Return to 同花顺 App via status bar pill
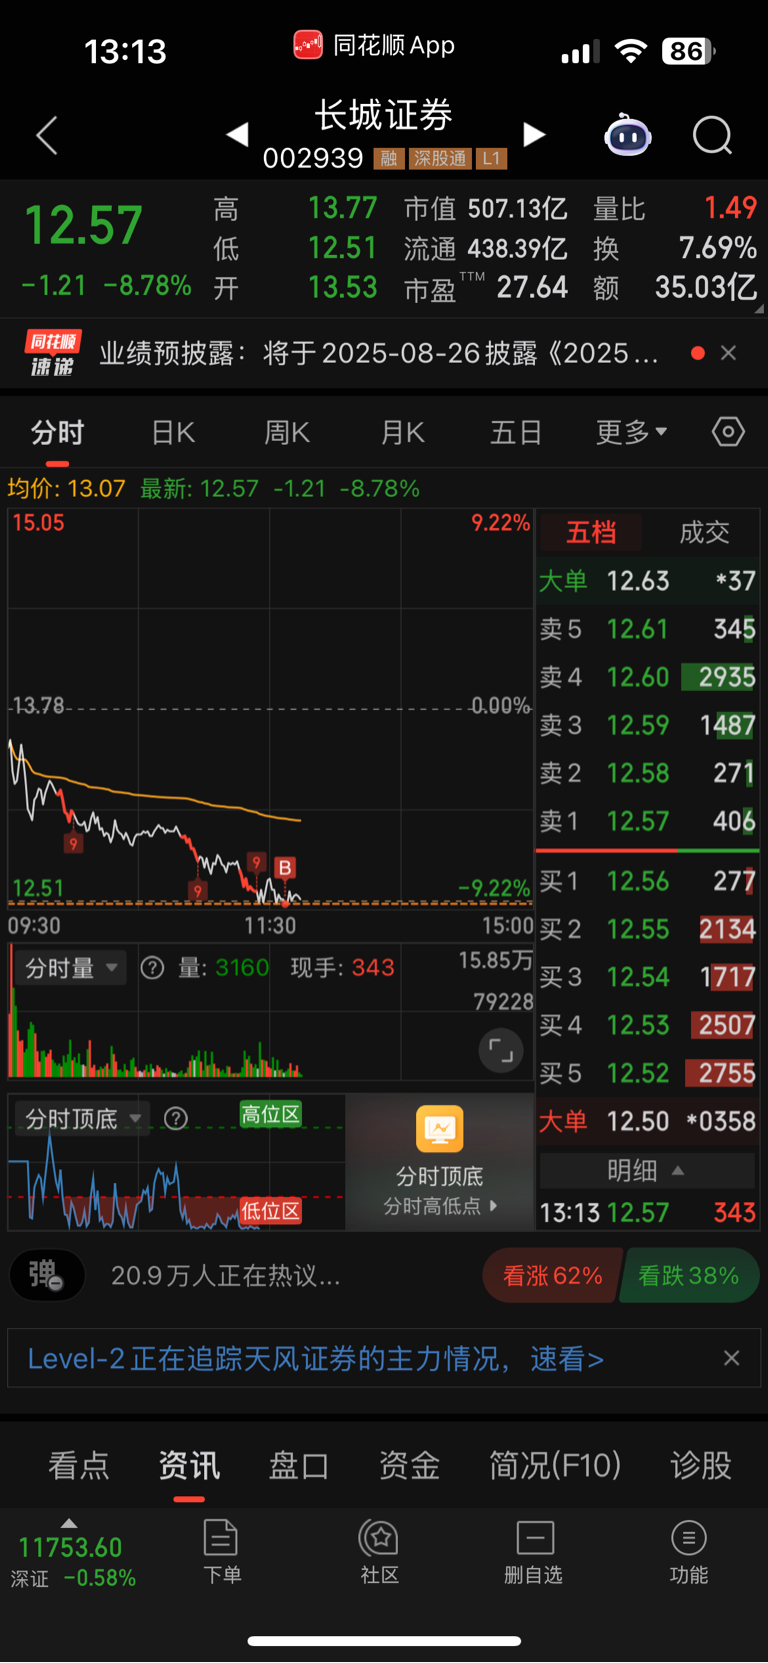Screen dimensions: 768x1663 click(373, 45)
